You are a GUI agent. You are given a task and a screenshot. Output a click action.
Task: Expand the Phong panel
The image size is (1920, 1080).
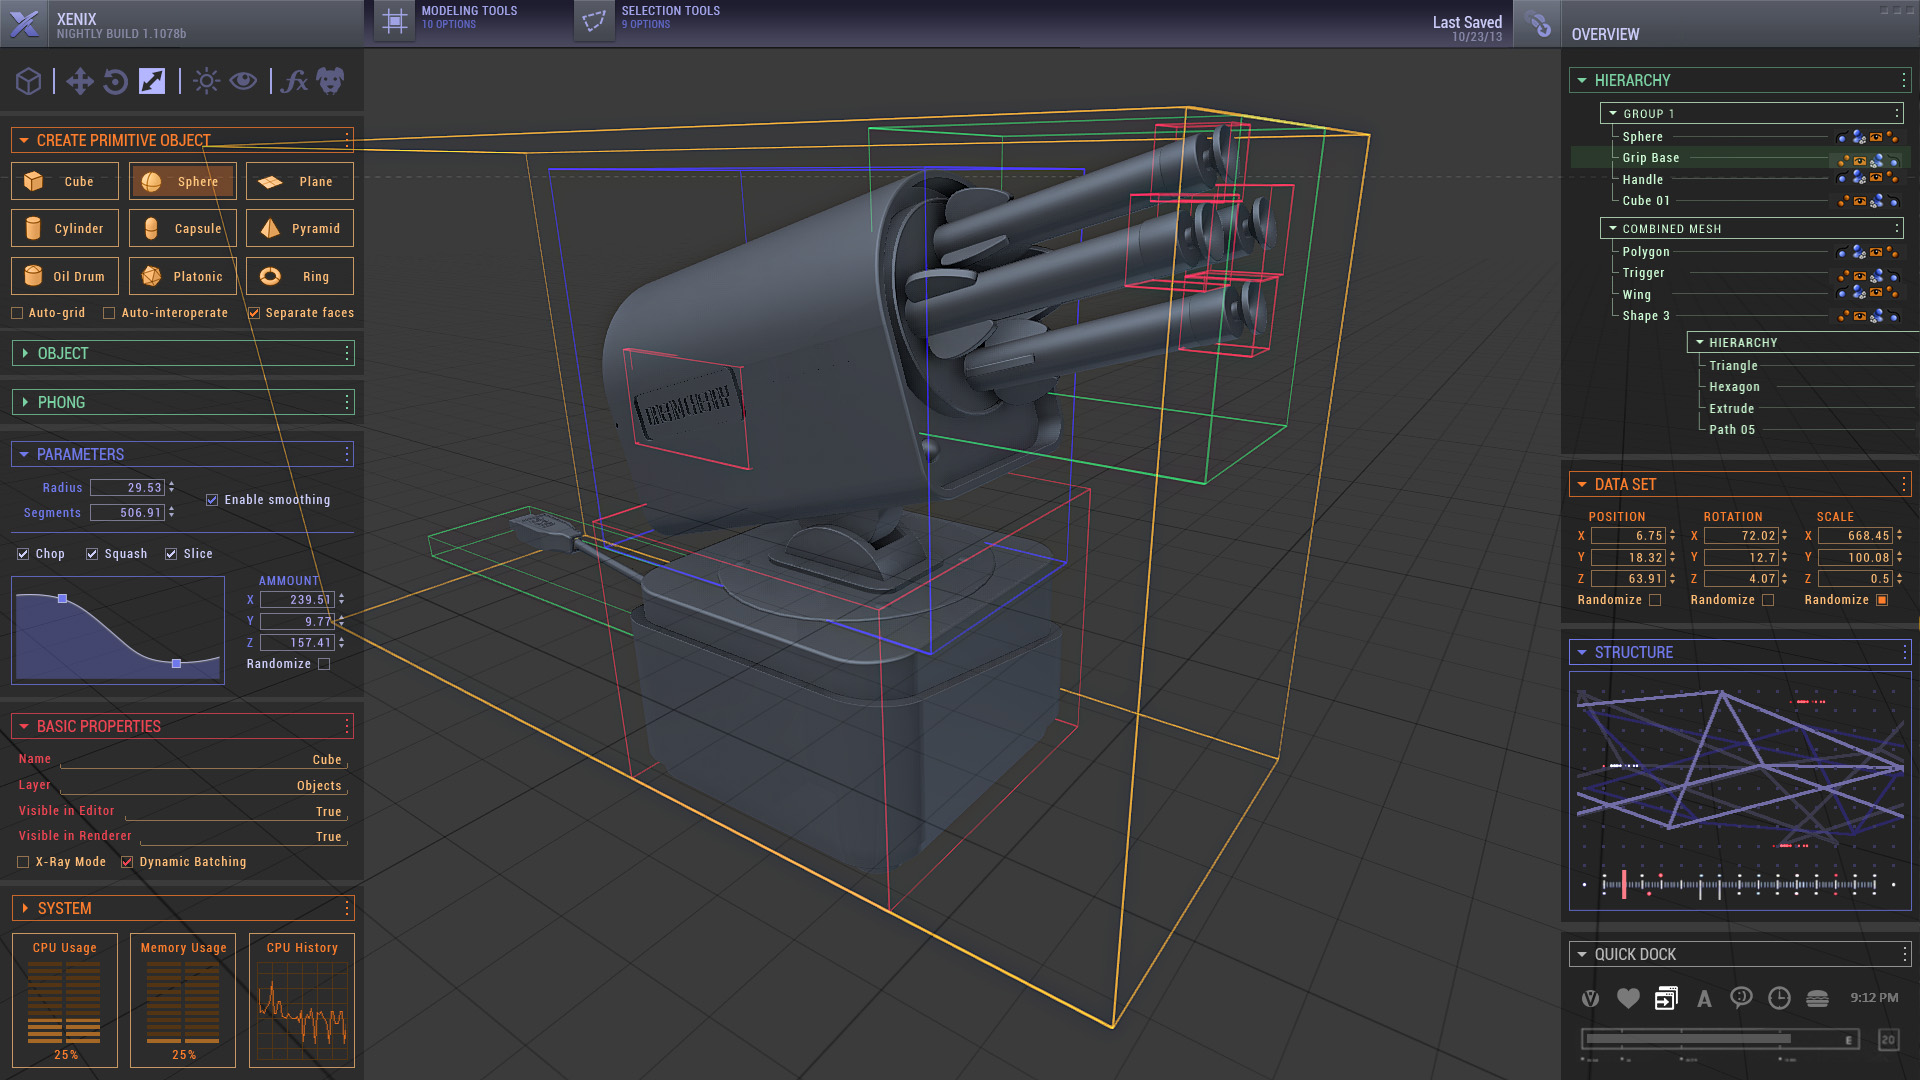(25, 403)
